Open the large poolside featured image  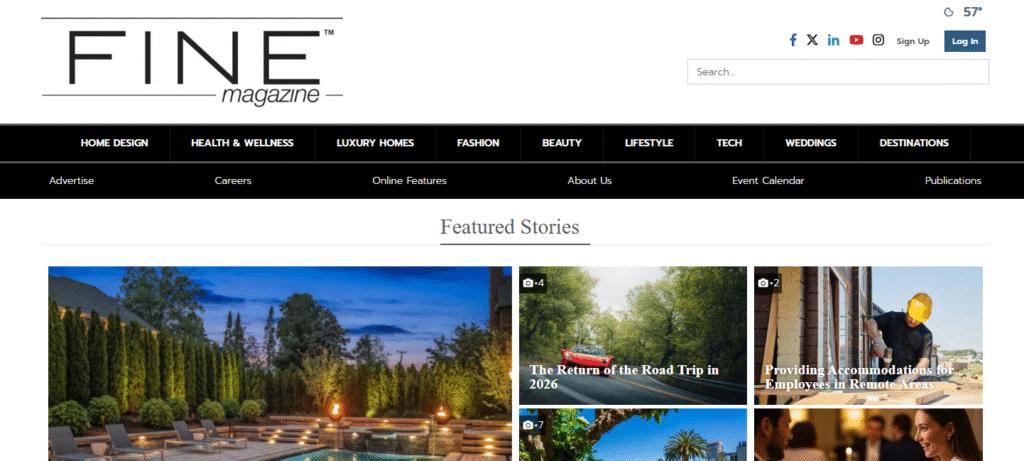click(x=280, y=364)
